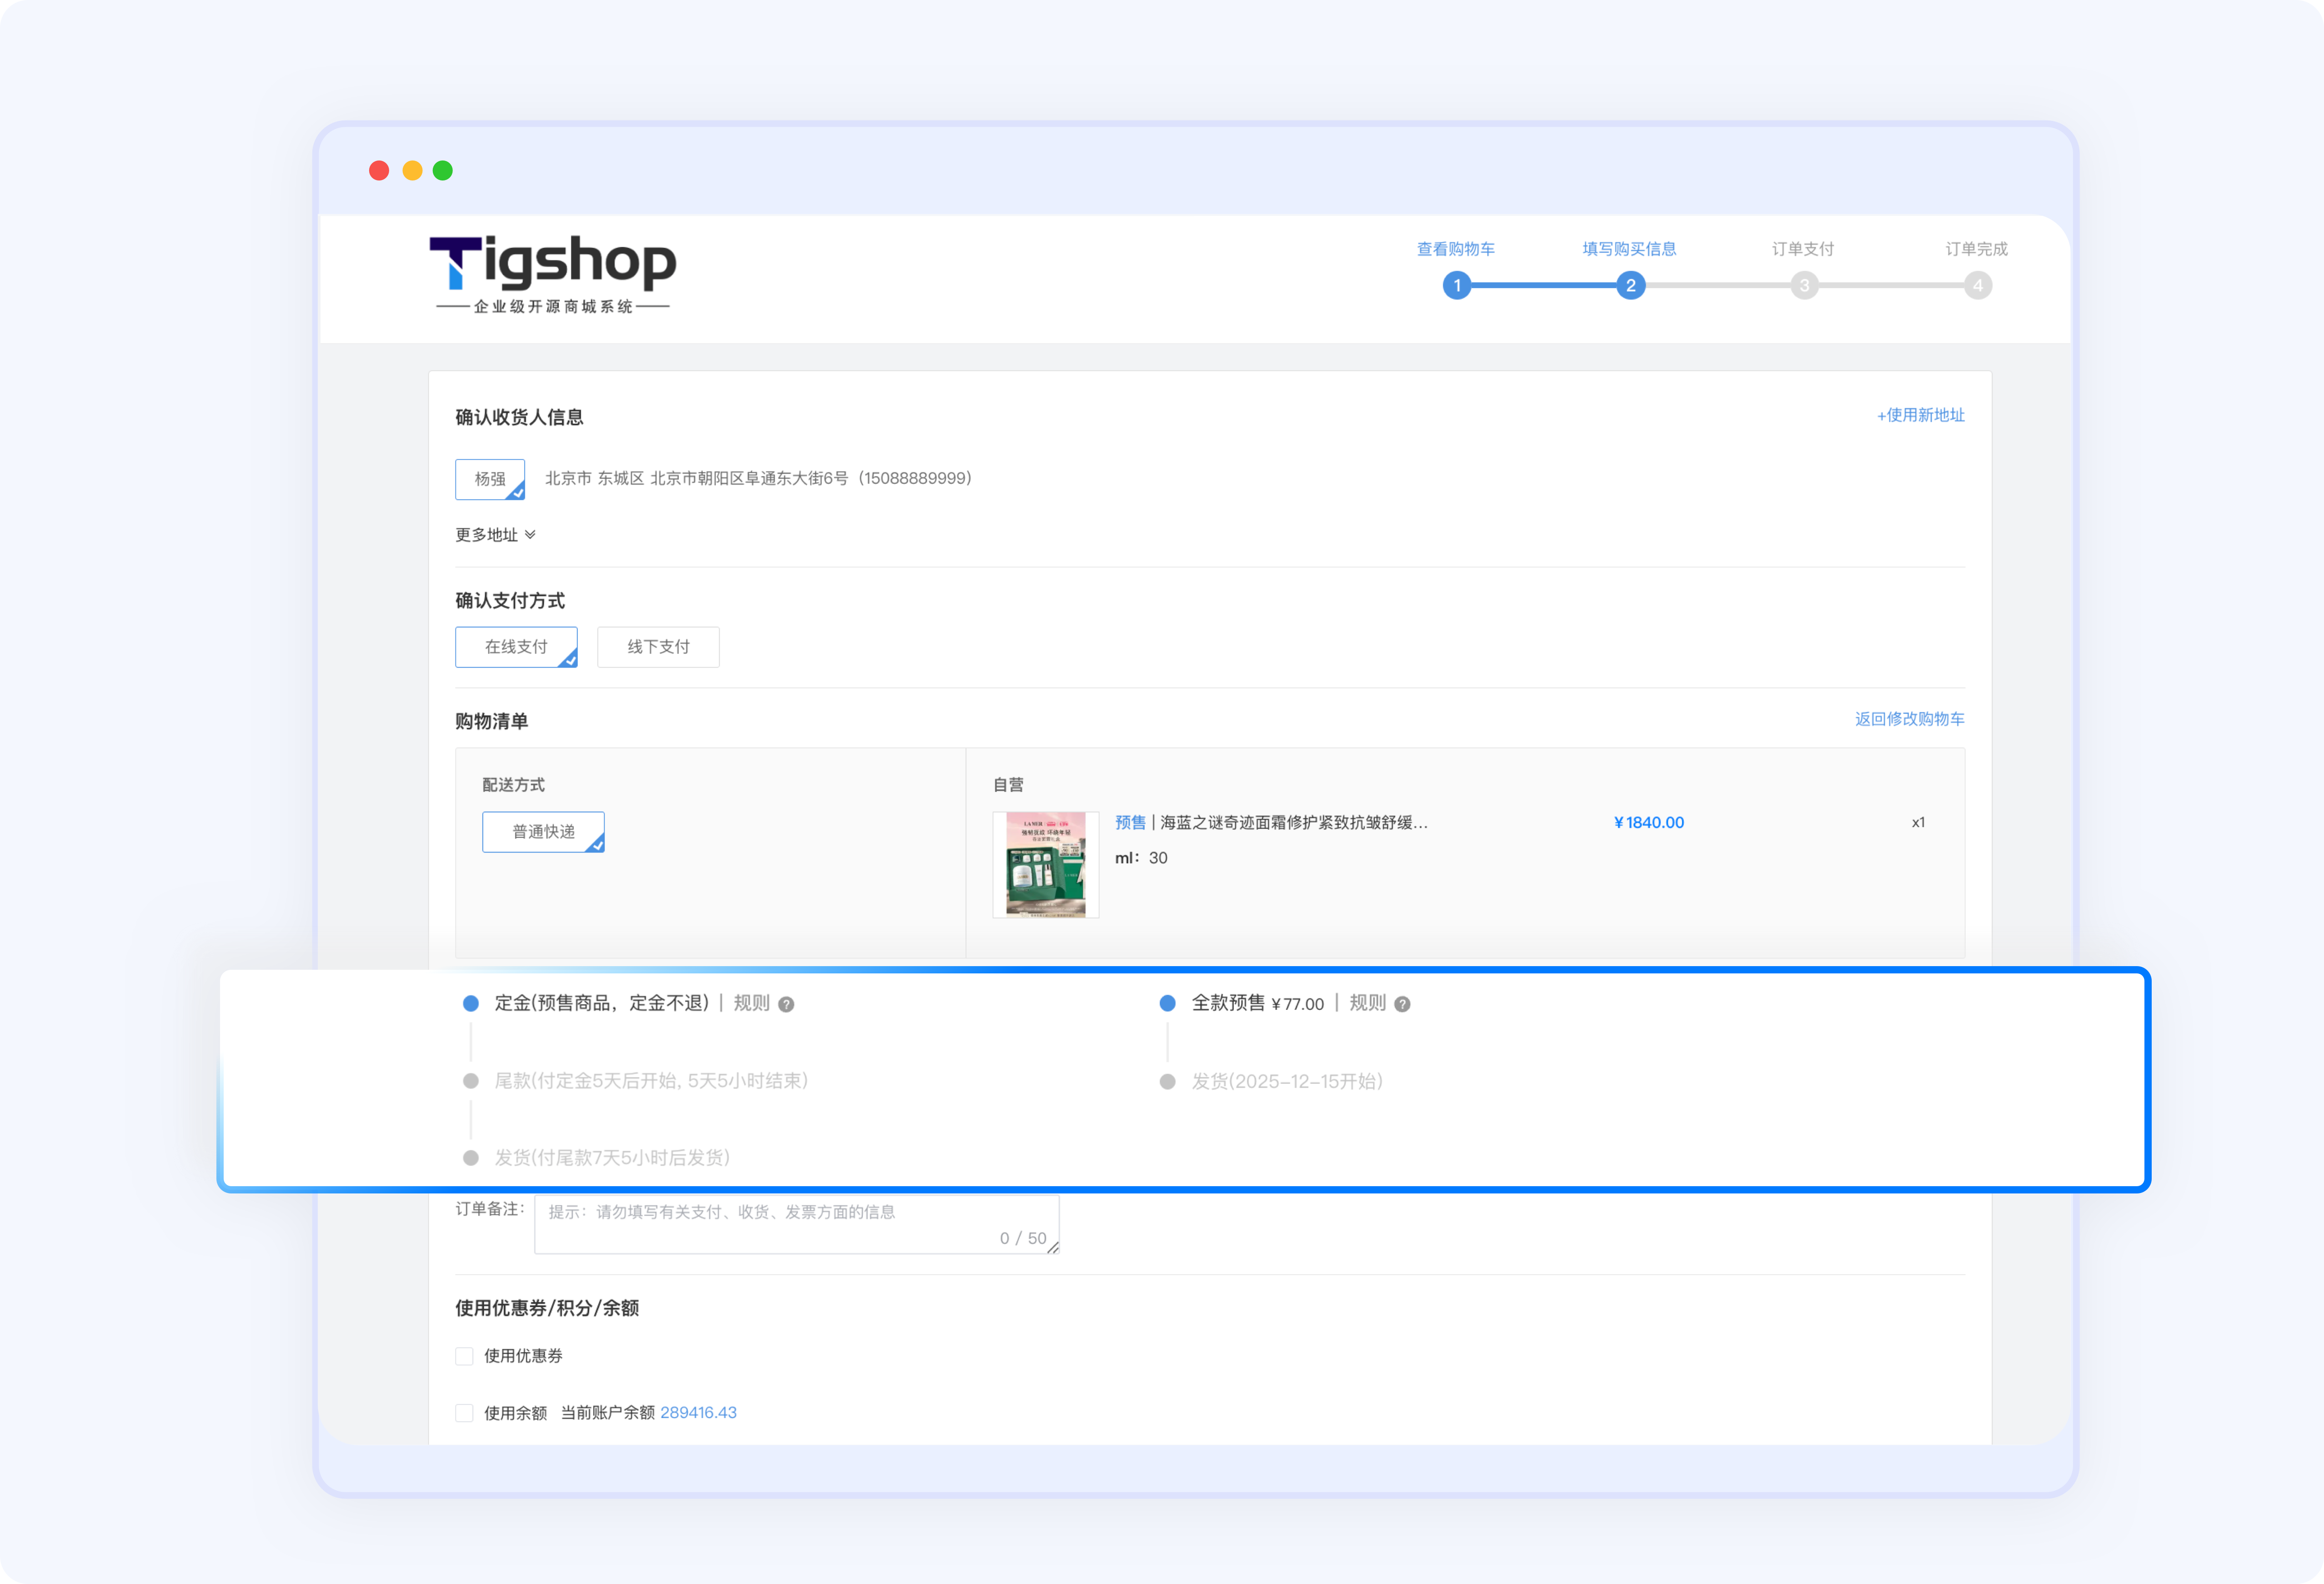This screenshot has width=2324, height=1584.
Task: Click rule help icon beside 定金
Action: (x=786, y=1004)
